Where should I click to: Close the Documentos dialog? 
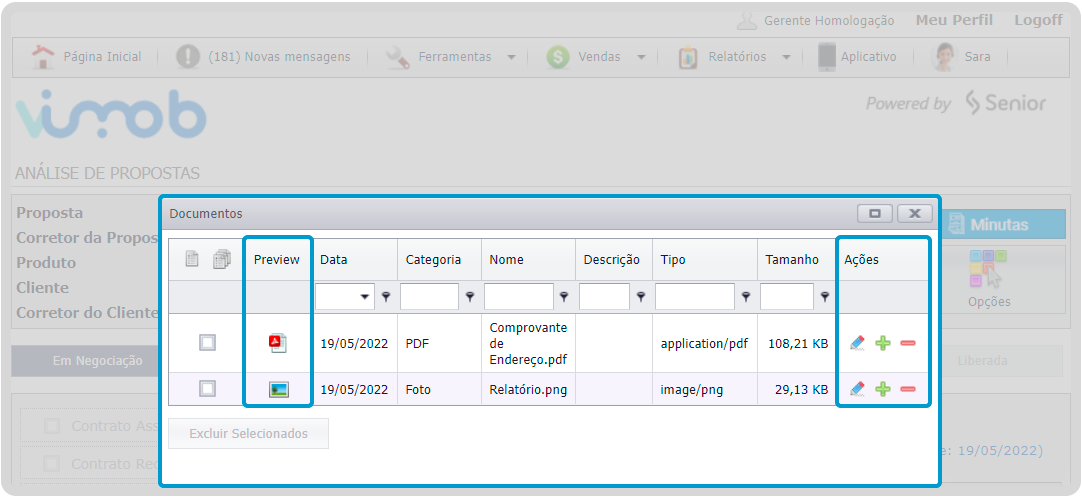pyautogui.click(x=915, y=214)
